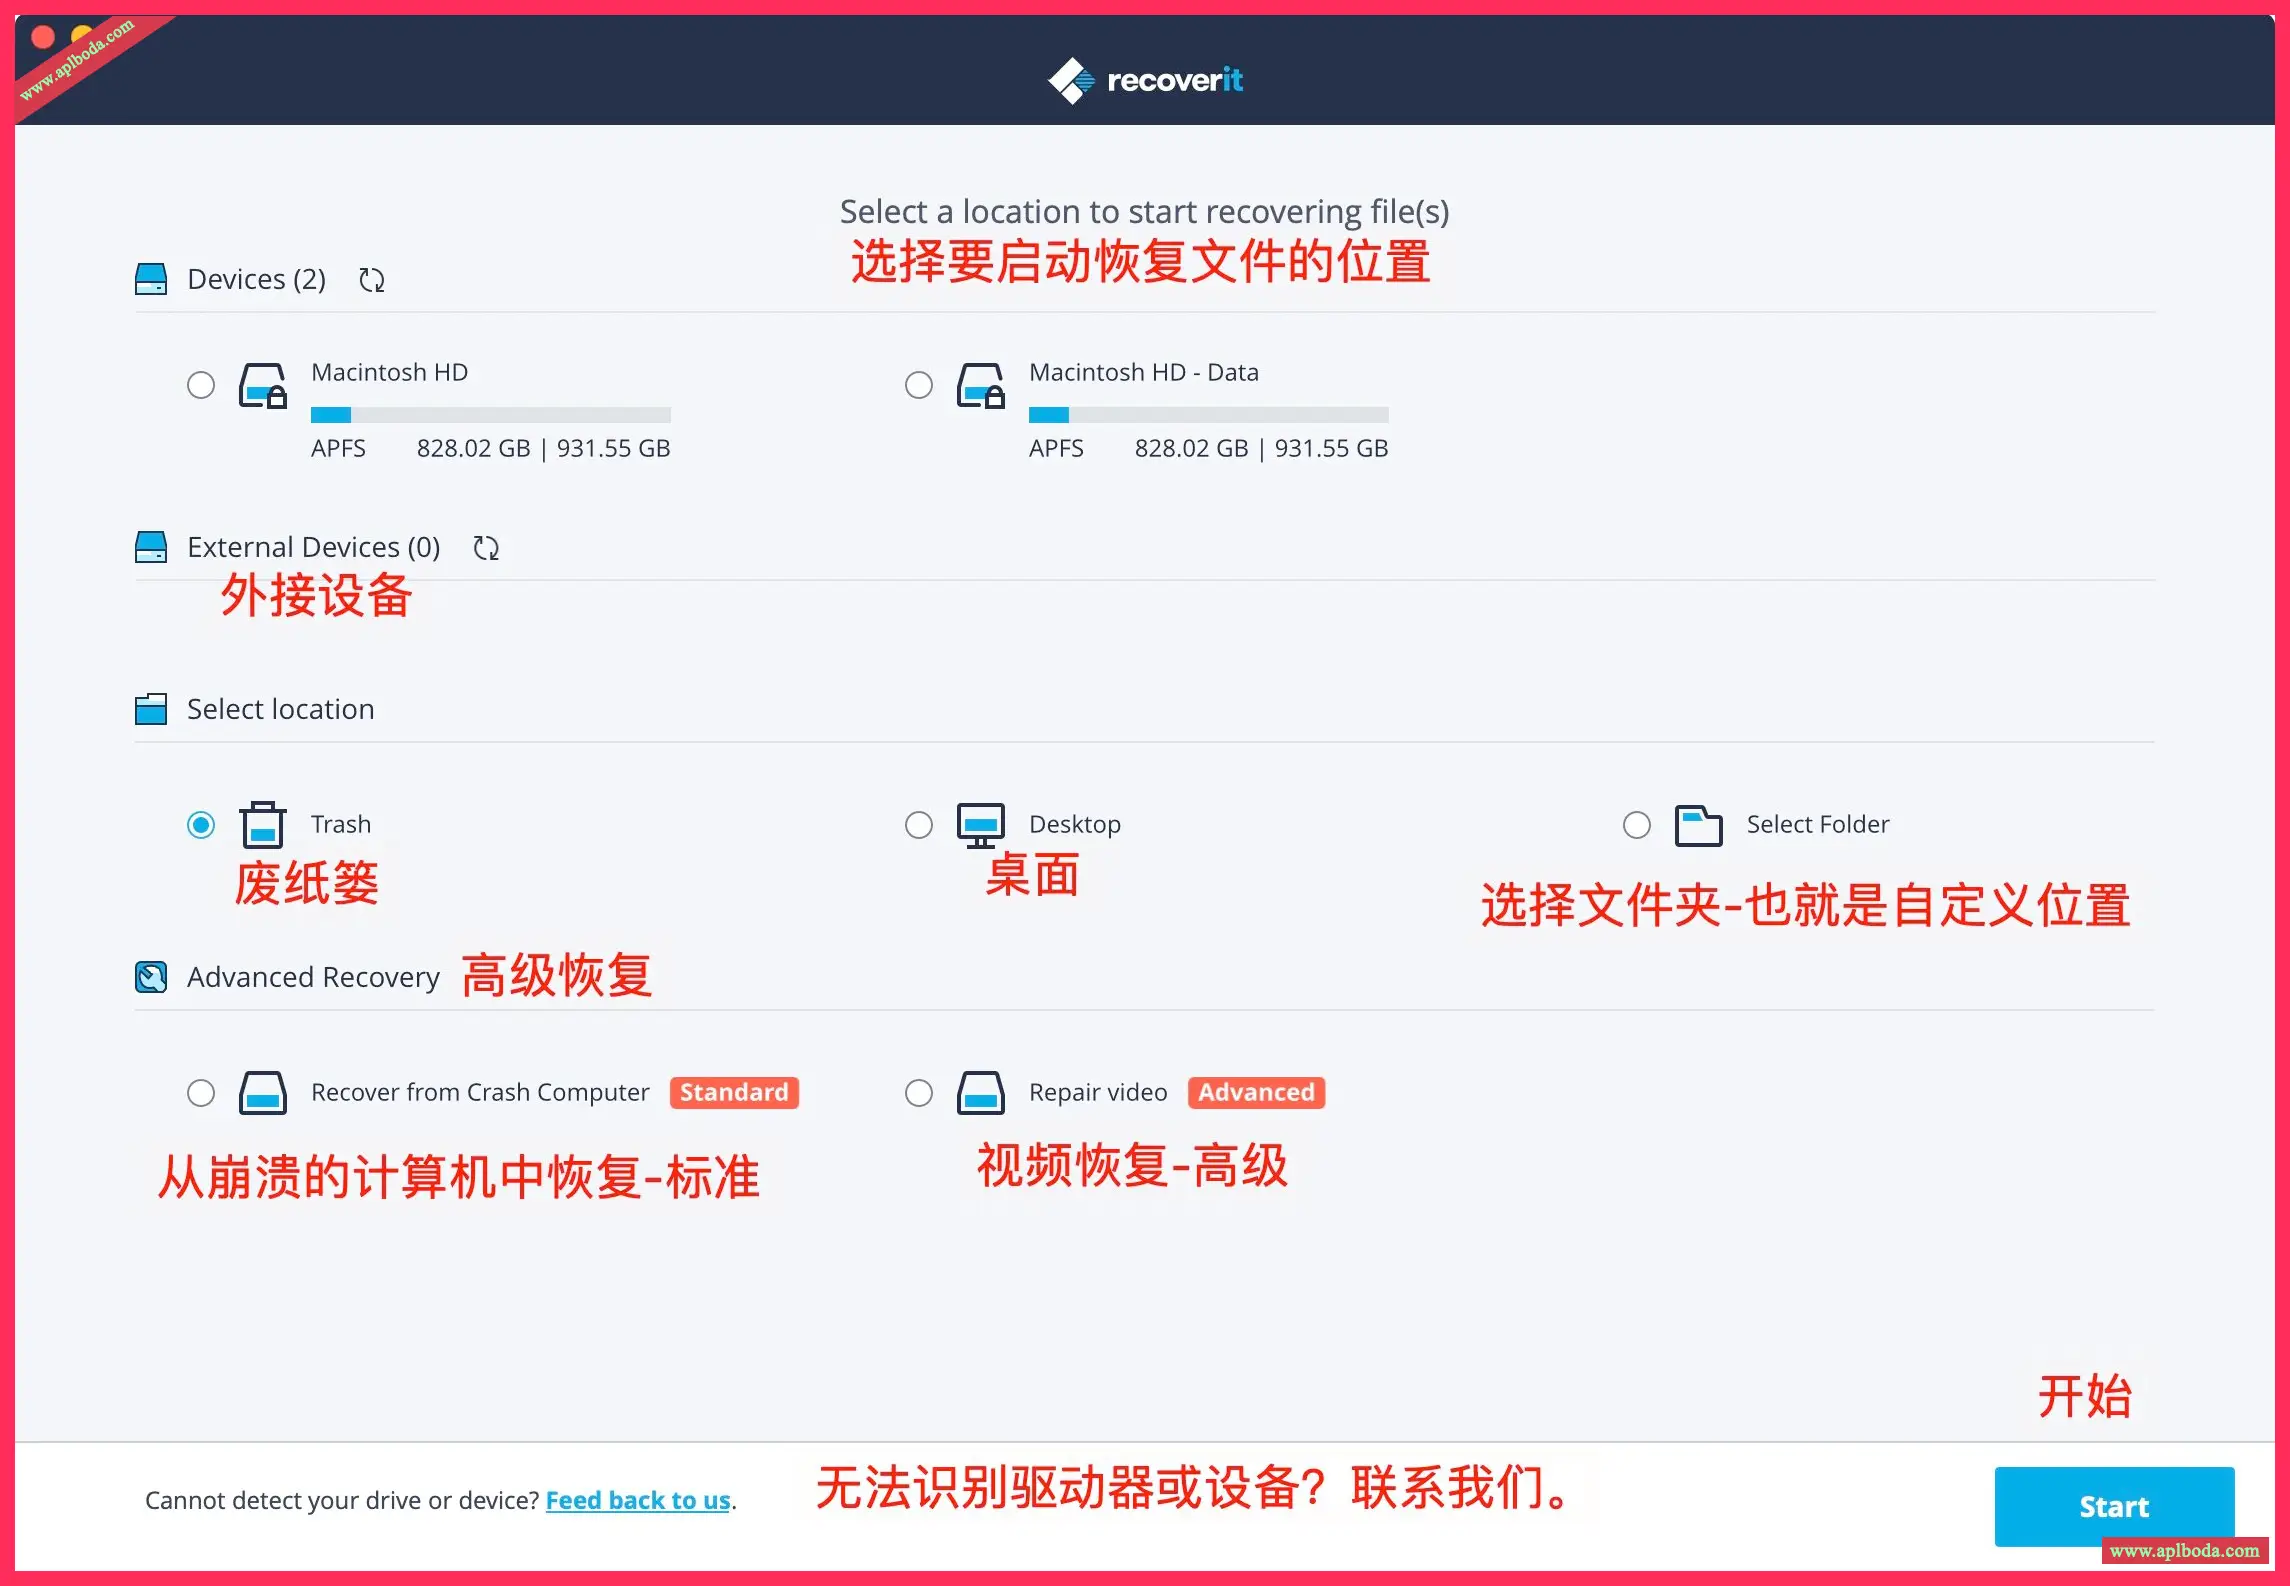This screenshot has width=2290, height=1586.
Task: Enable the Repair video radio option
Action: pyautogui.click(x=919, y=1093)
